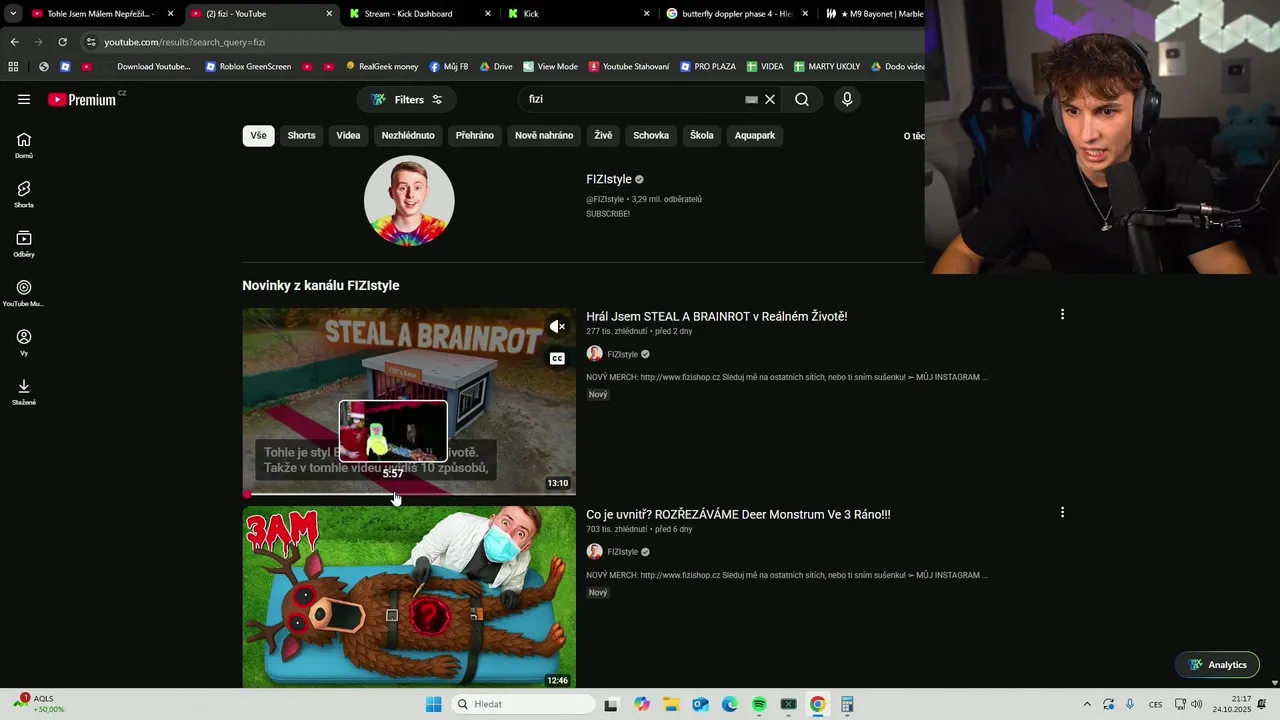Image resolution: width=1280 pixels, height=720 pixels.
Task: Click the red preview progress bar
Action: pos(409,494)
